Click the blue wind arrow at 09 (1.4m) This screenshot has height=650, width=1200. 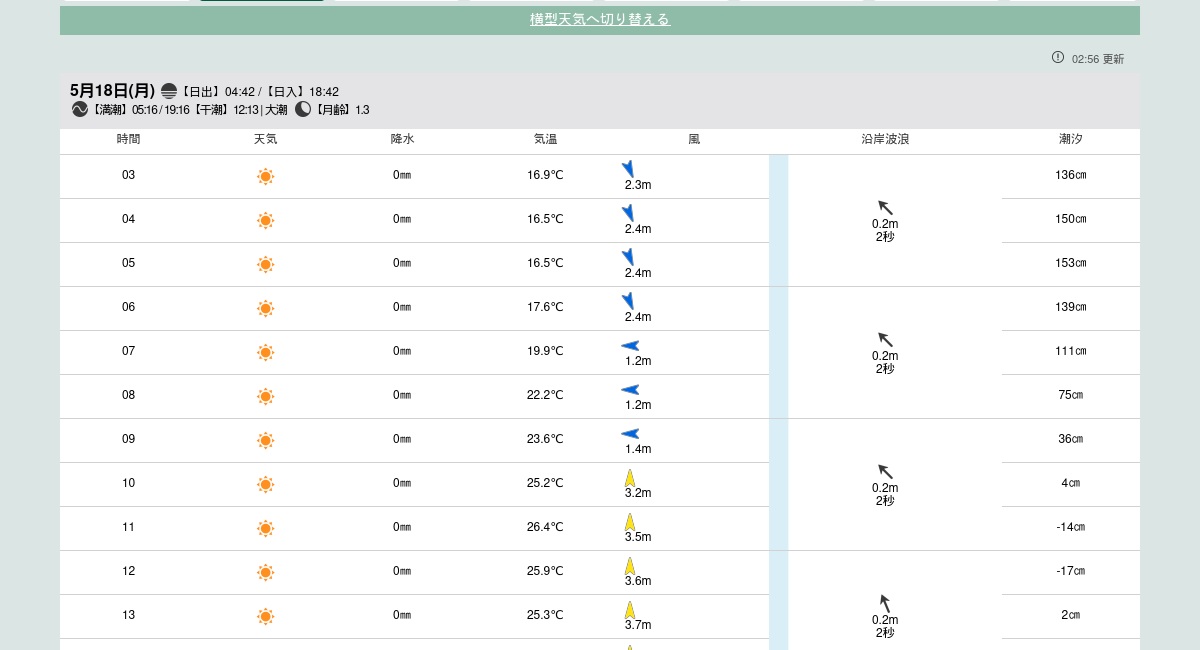pos(630,434)
